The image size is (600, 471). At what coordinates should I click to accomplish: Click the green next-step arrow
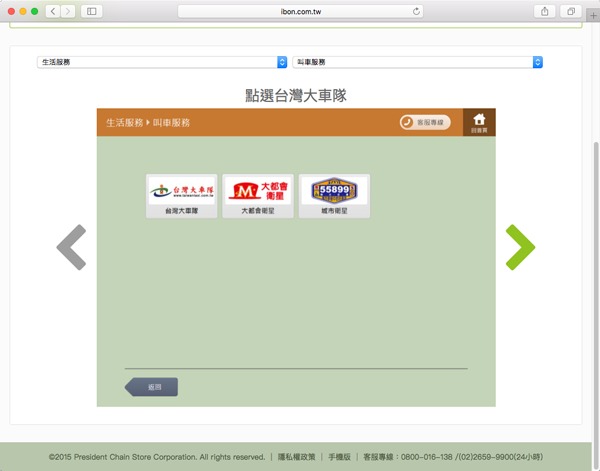click(520, 247)
